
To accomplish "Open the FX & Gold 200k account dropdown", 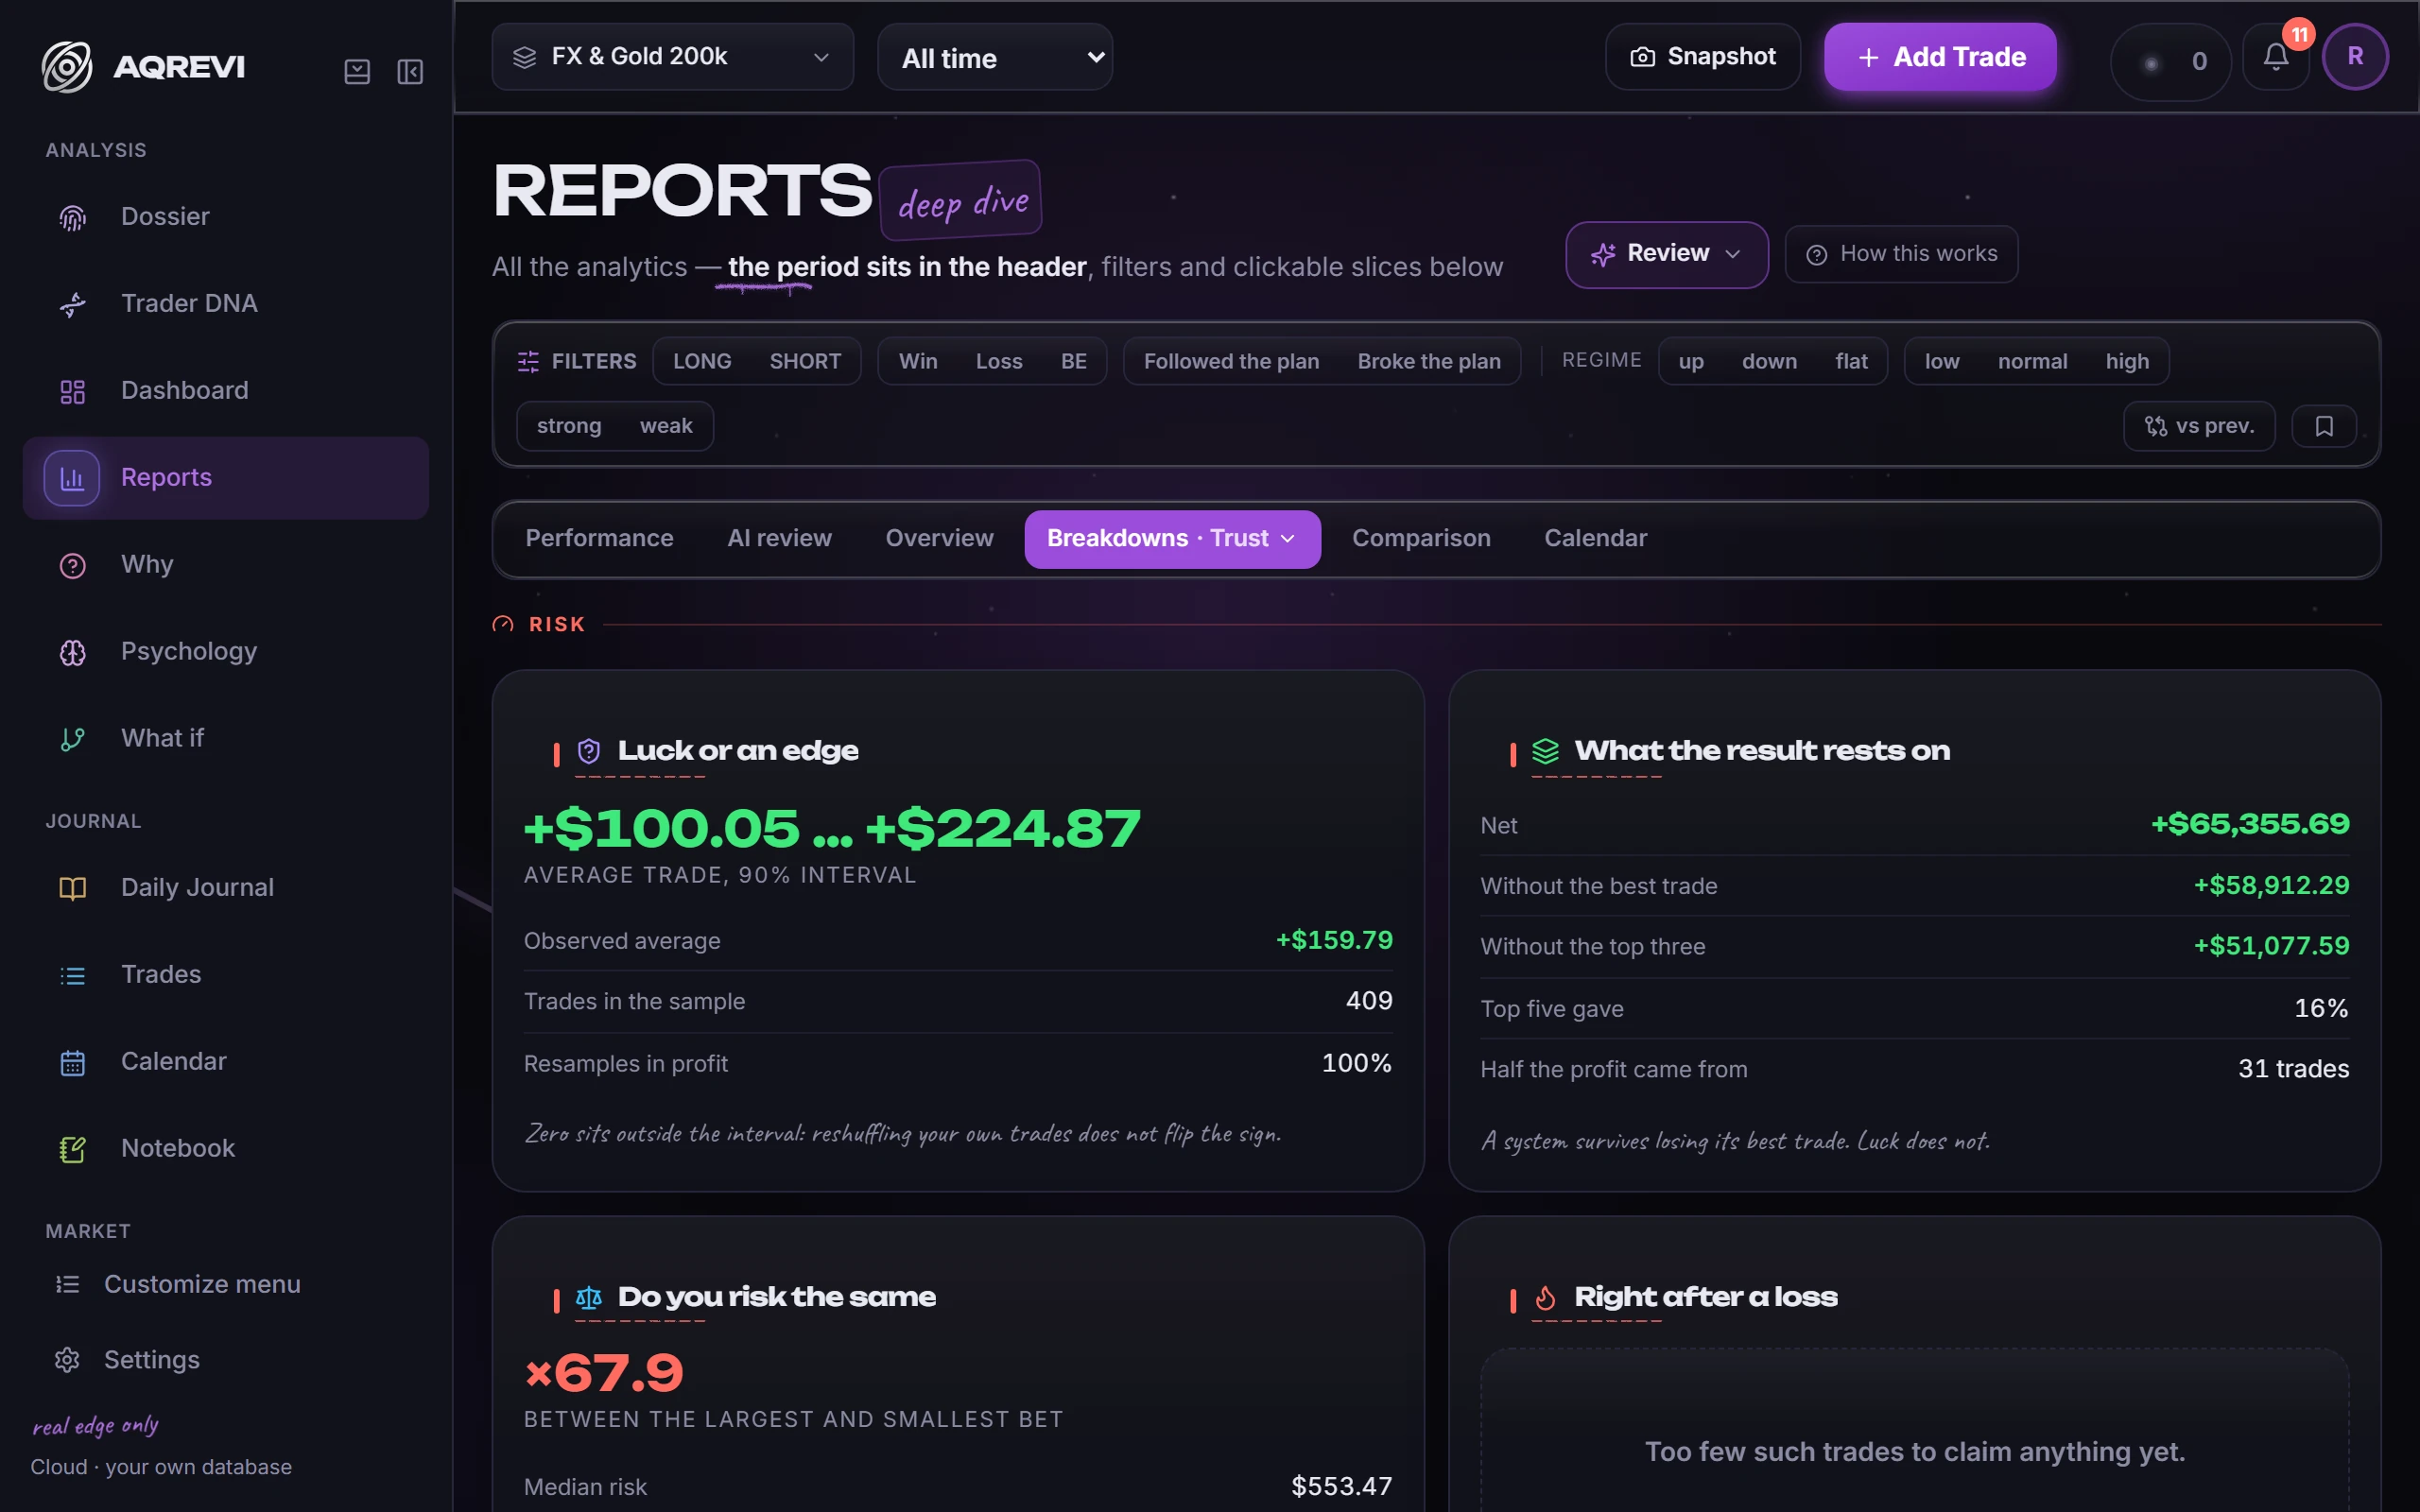I will 673,57.
